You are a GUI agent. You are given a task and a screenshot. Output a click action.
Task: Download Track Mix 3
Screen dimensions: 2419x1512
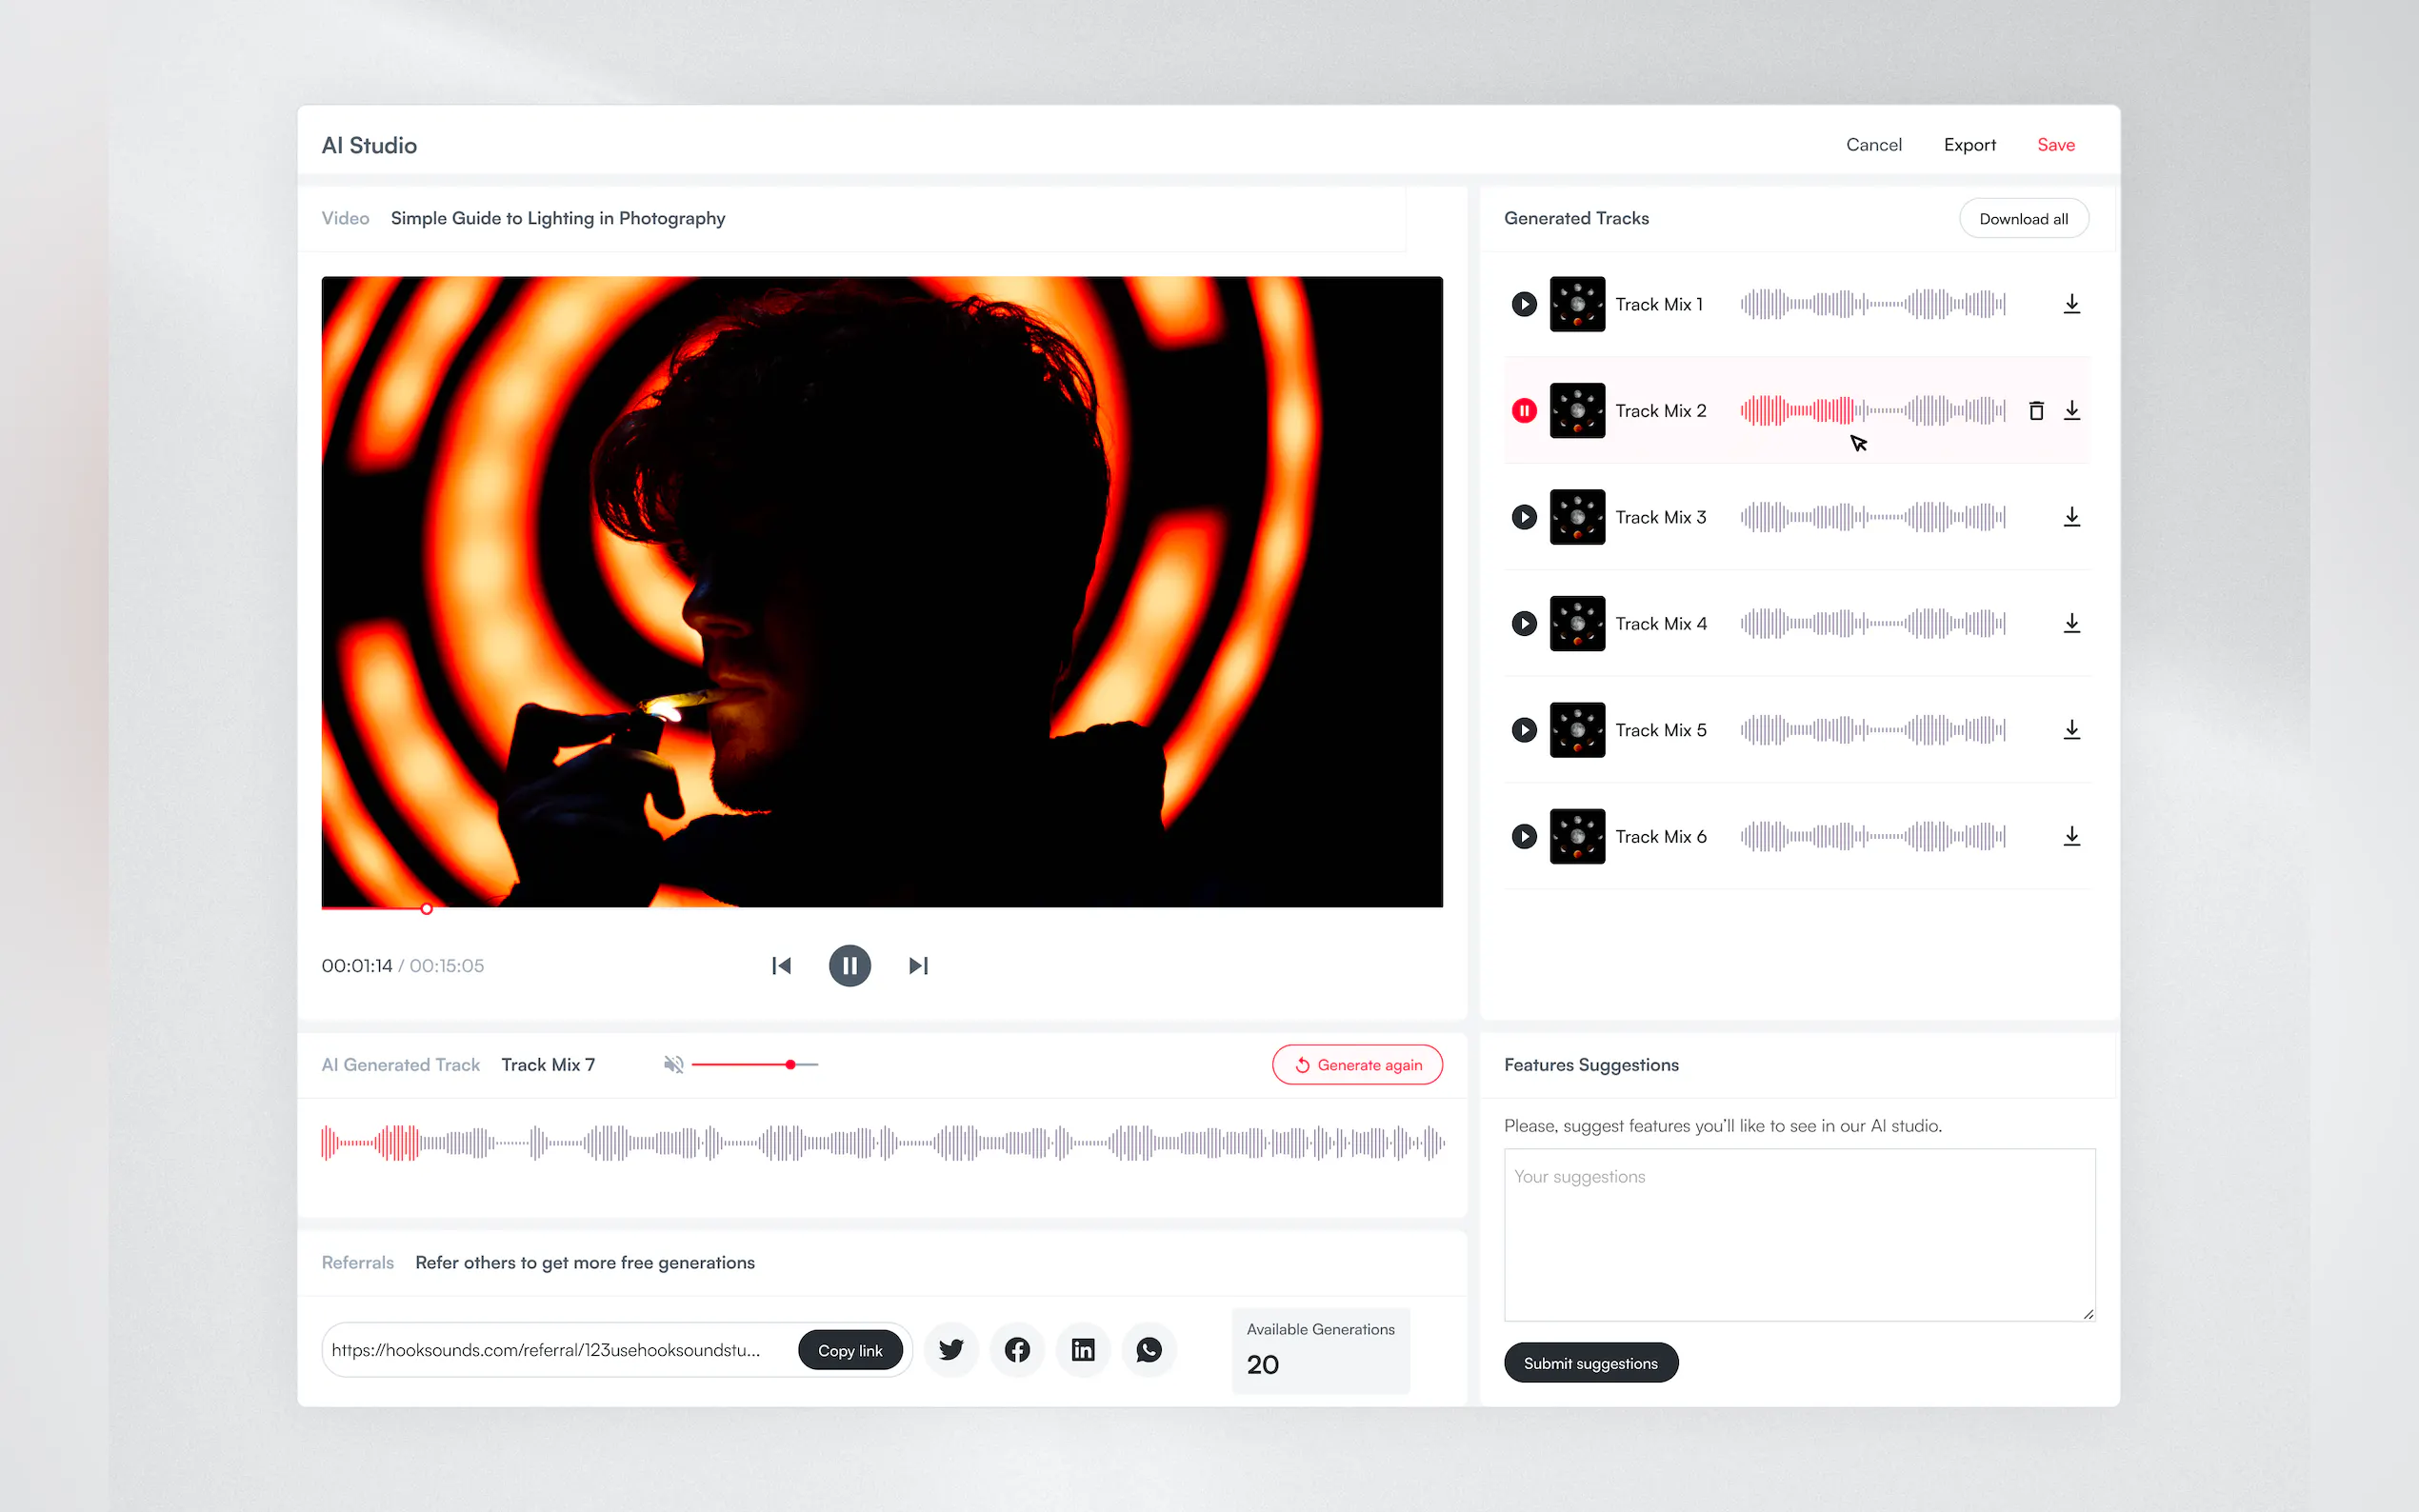[x=2071, y=517]
